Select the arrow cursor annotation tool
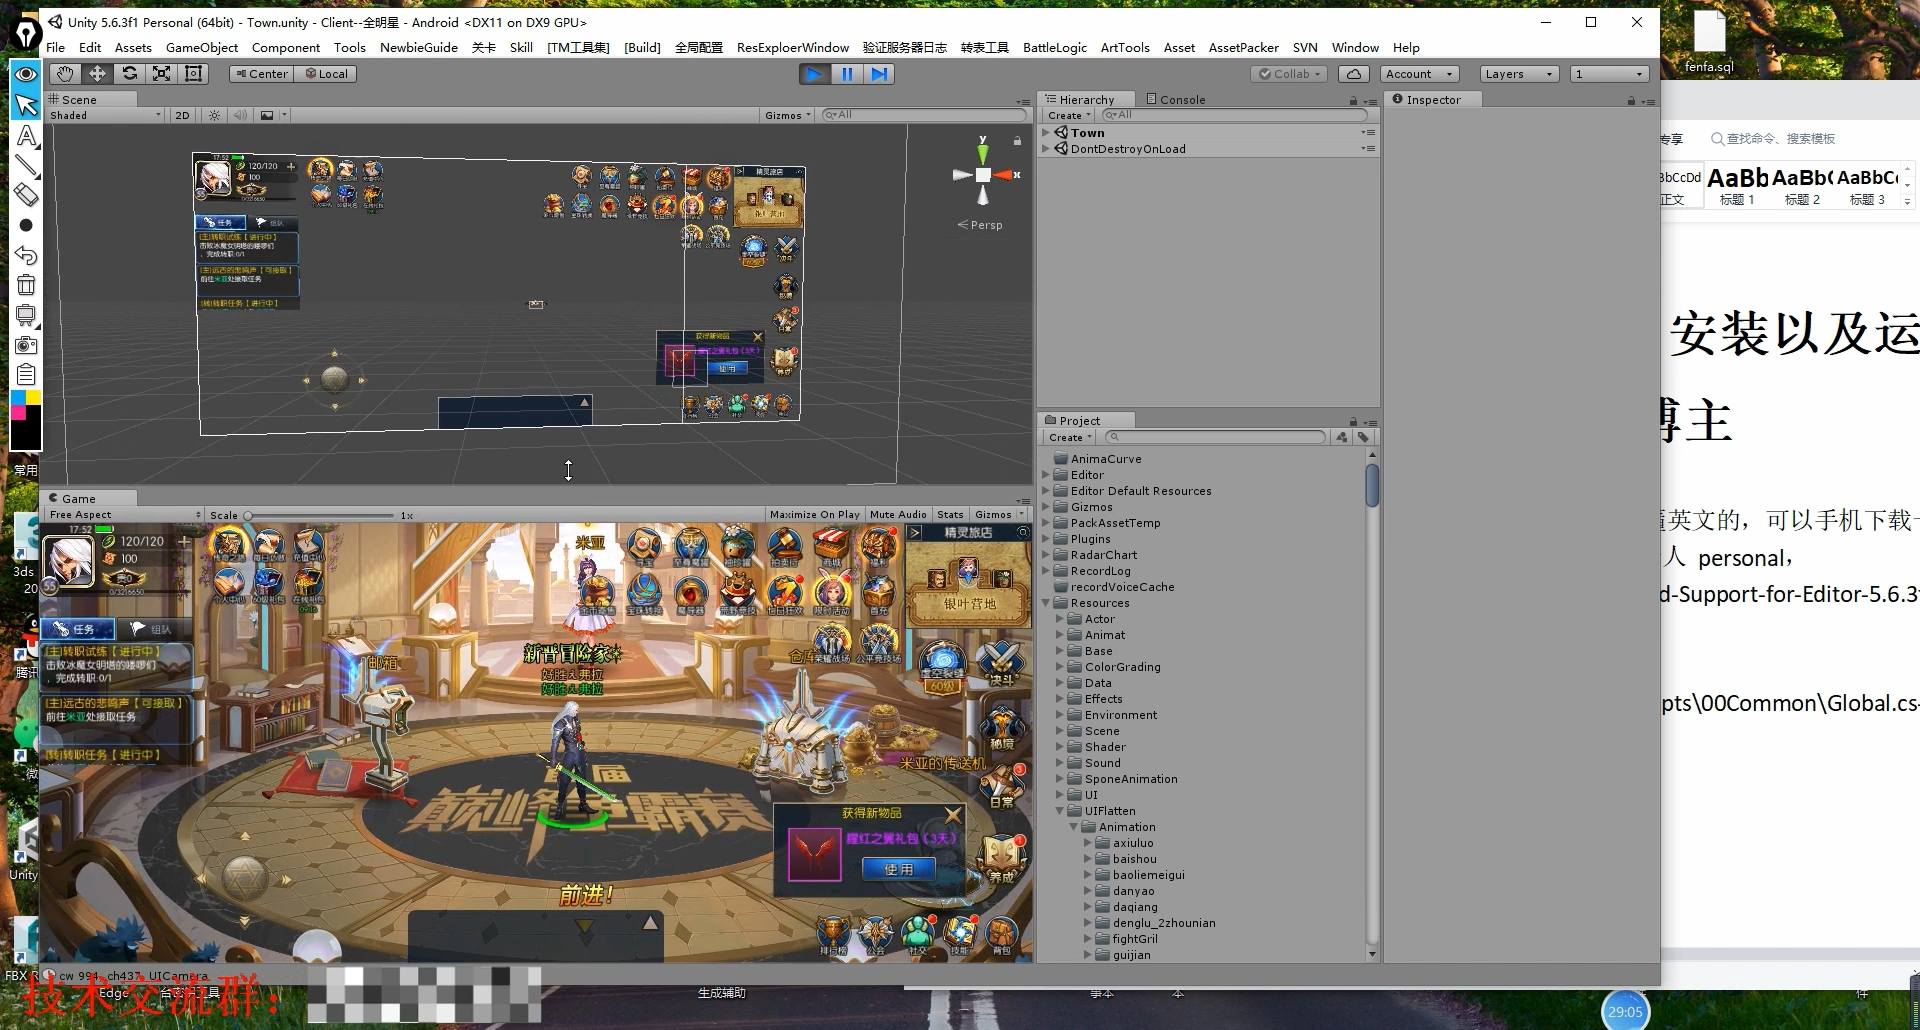Image resolution: width=1920 pixels, height=1030 pixels. click(x=26, y=105)
